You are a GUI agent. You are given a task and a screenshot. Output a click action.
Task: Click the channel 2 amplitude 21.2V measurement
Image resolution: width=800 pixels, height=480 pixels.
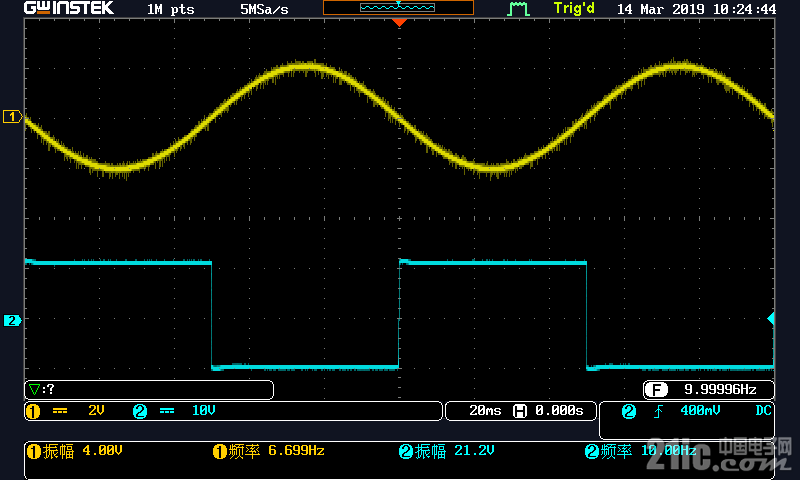[446, 451]
